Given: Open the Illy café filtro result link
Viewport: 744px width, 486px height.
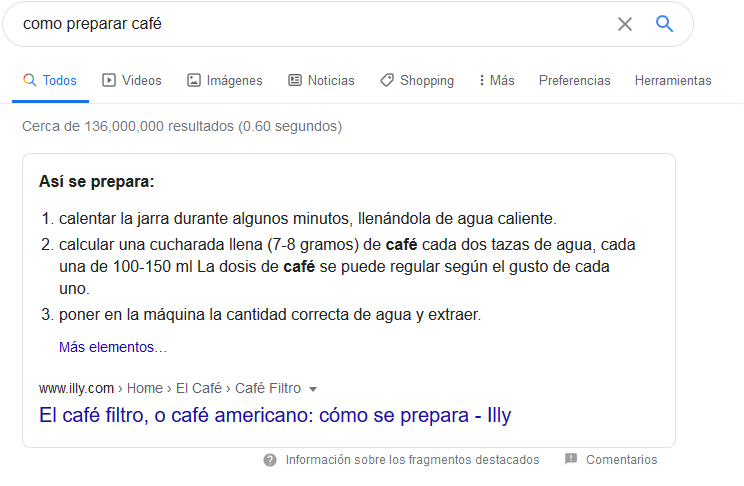Looking at the screenshot, I should pos(275,415).
